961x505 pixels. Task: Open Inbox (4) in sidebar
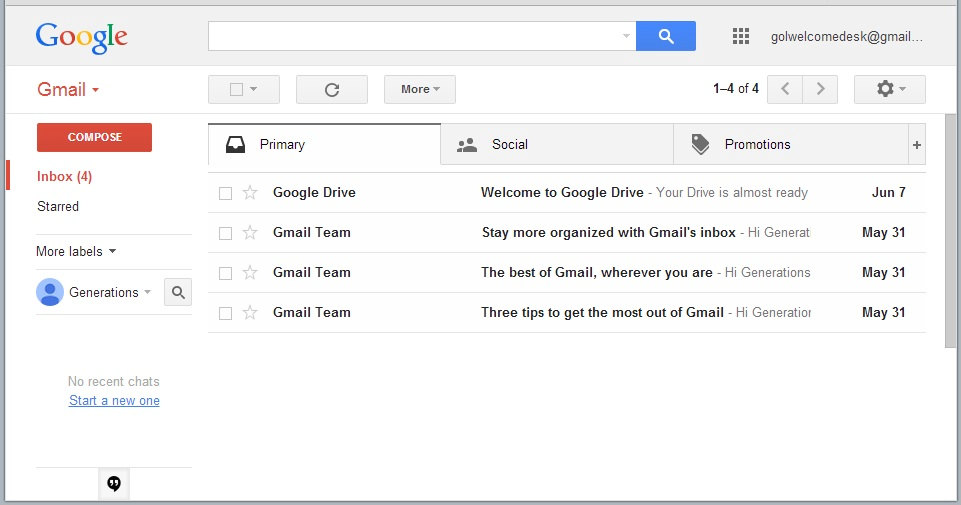(x=64, y=177)
